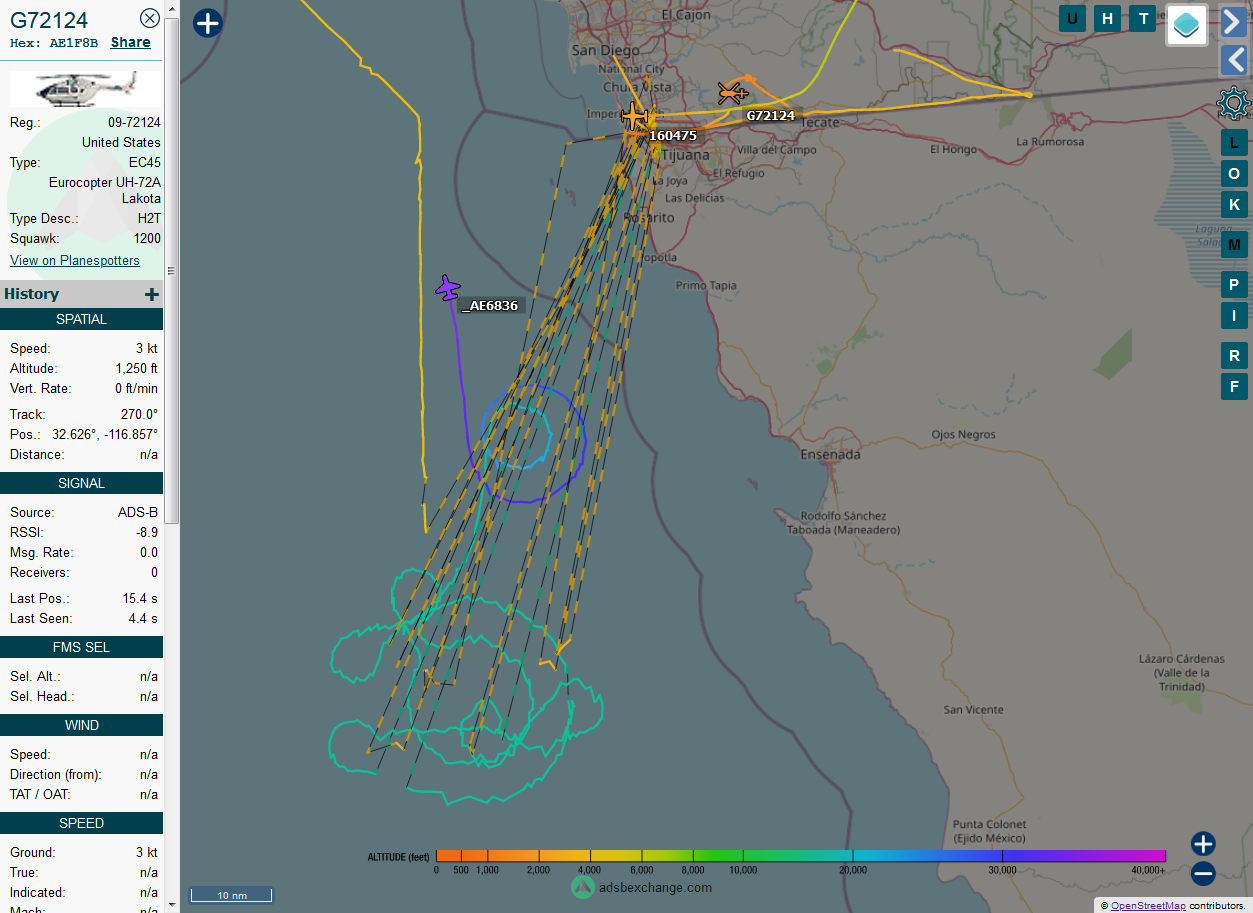Click the SIGNAL section header
1253x913 pixels.
[81, 483]
